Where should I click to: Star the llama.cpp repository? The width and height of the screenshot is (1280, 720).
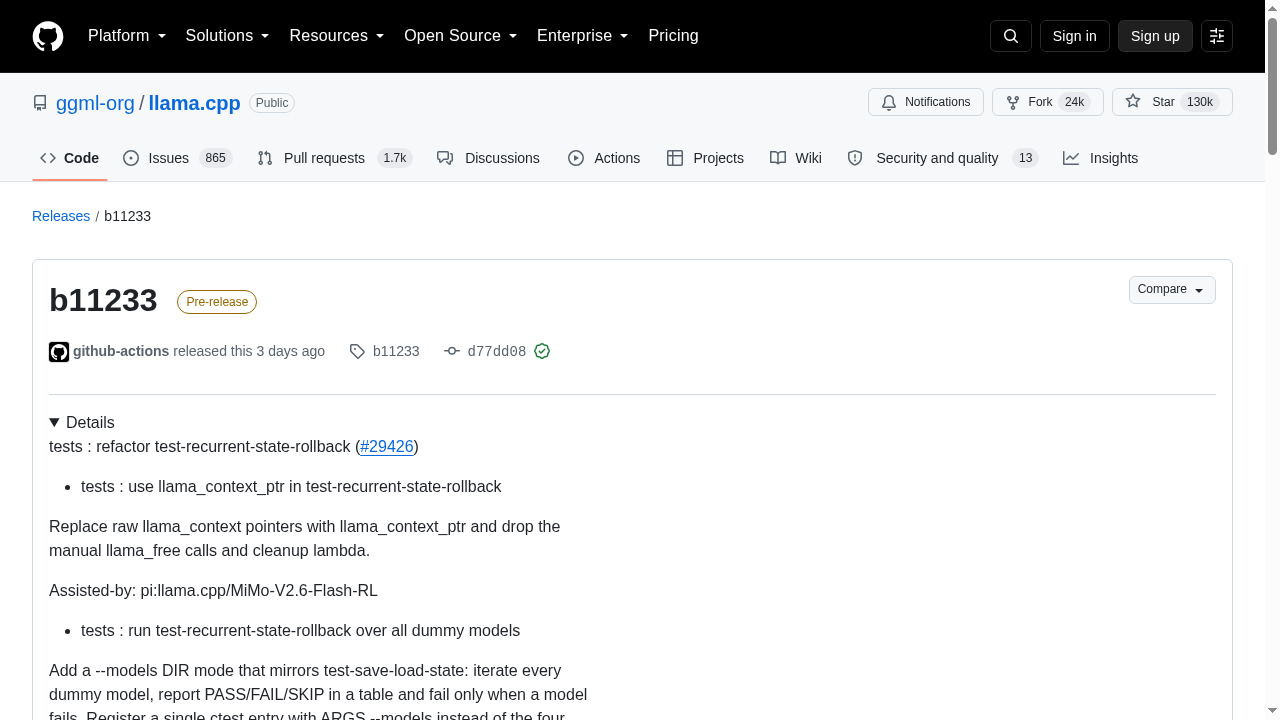click(x=1172, y=102)
